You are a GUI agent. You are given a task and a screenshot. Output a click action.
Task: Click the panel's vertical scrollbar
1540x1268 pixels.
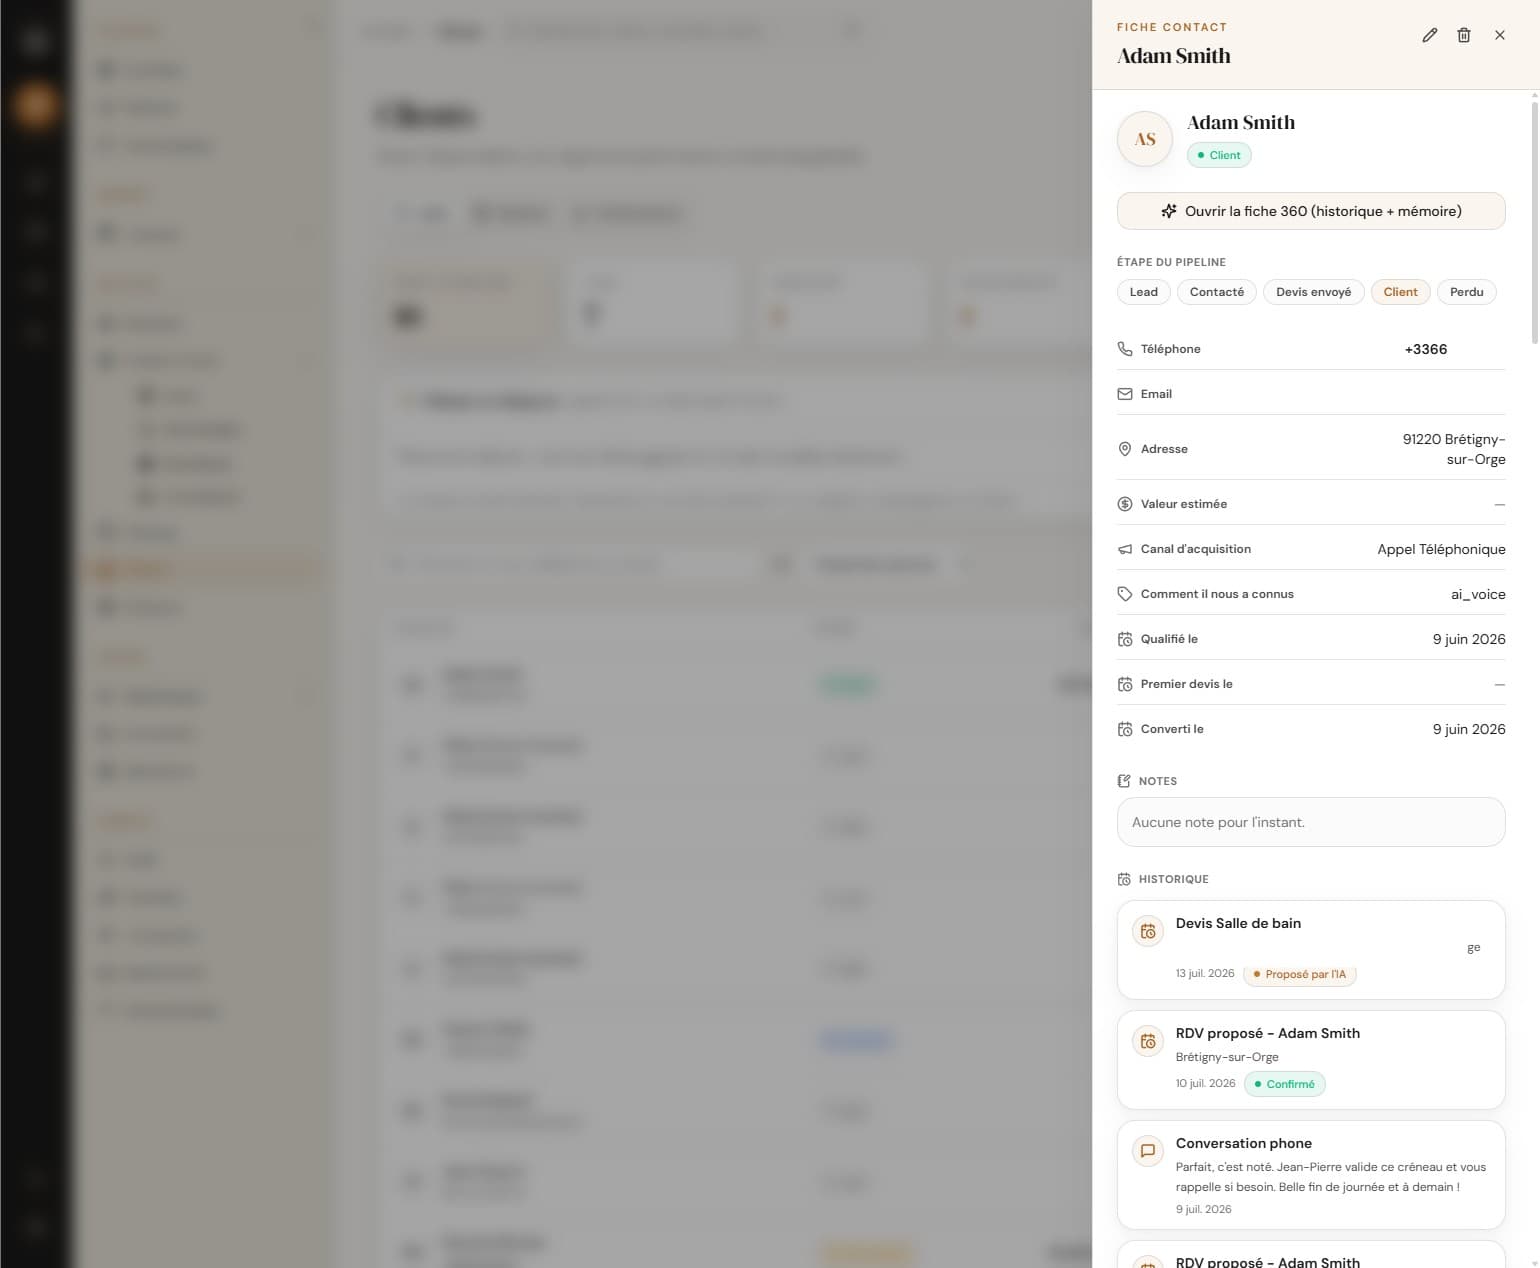coord(1535,220)
